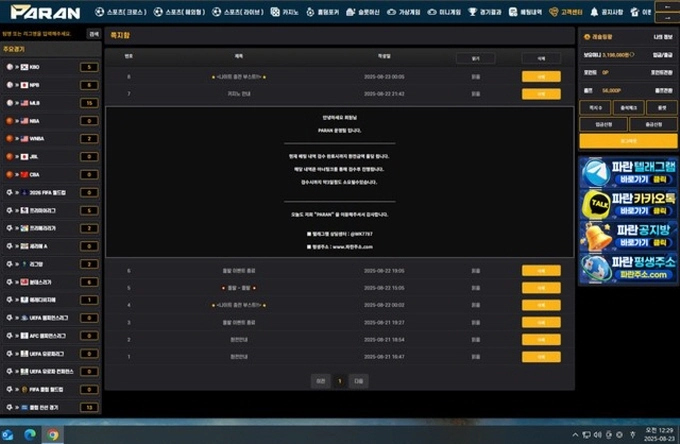Select the MLB league row
Image resolution: width=680 pixels, height=444 pixels.
pos(51,103)
